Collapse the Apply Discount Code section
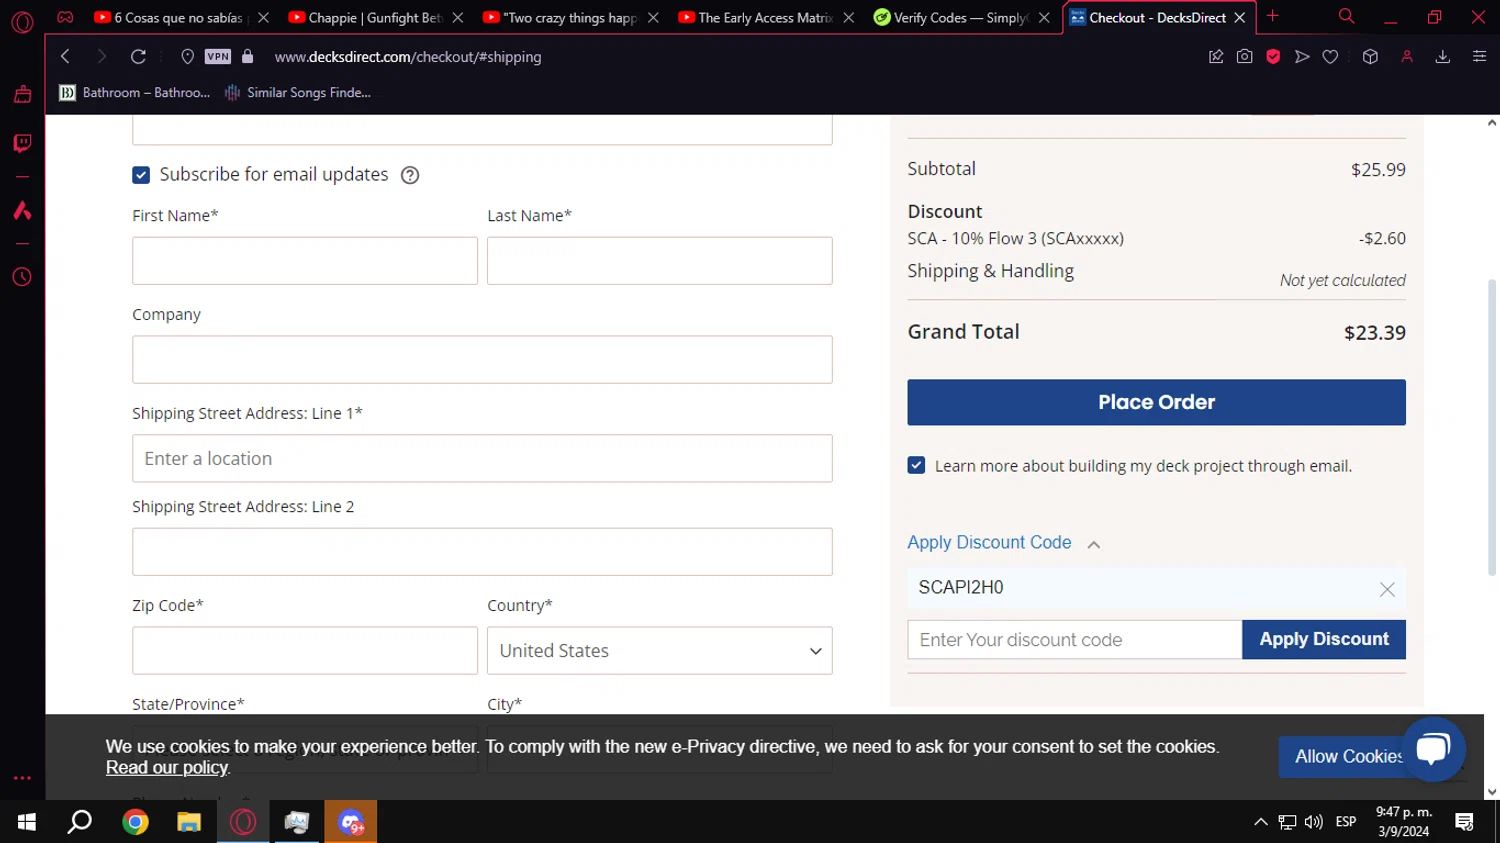Viewport: 1500px width, 843px height. (1003, 543)
